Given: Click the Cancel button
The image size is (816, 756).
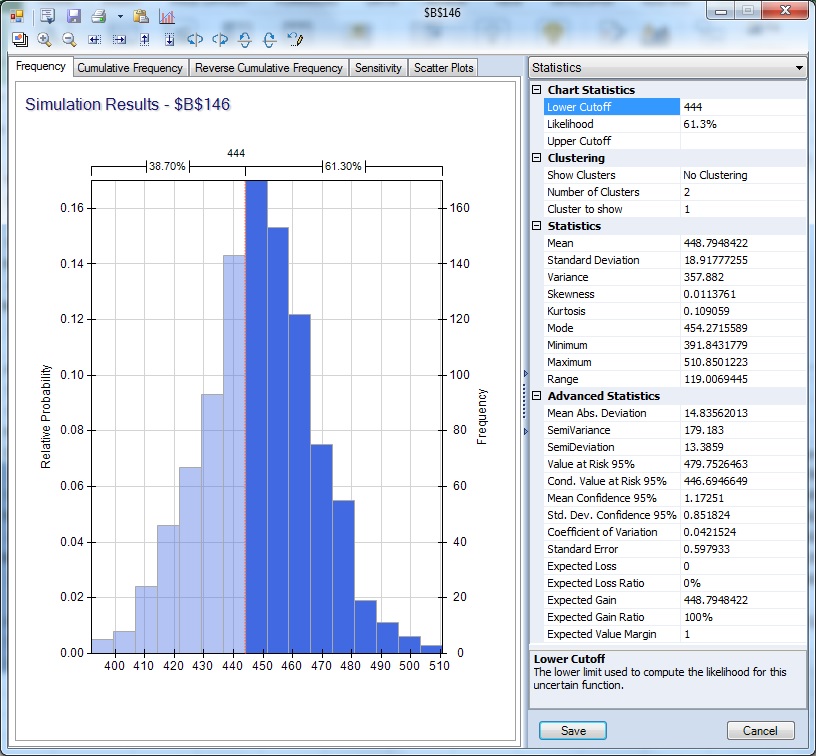Looking at the screenshot, I should (x=760, y=730).
